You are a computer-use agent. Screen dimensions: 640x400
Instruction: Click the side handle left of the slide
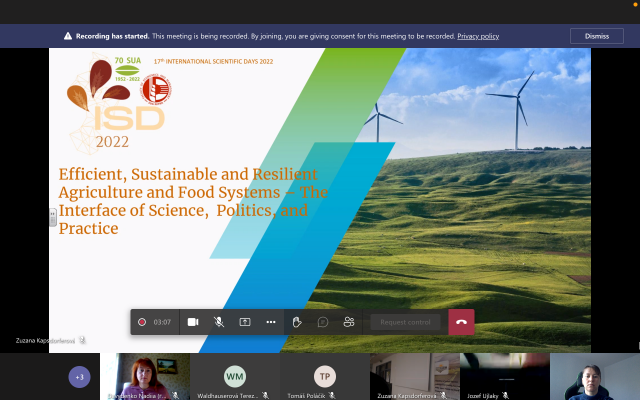point(53,216)
